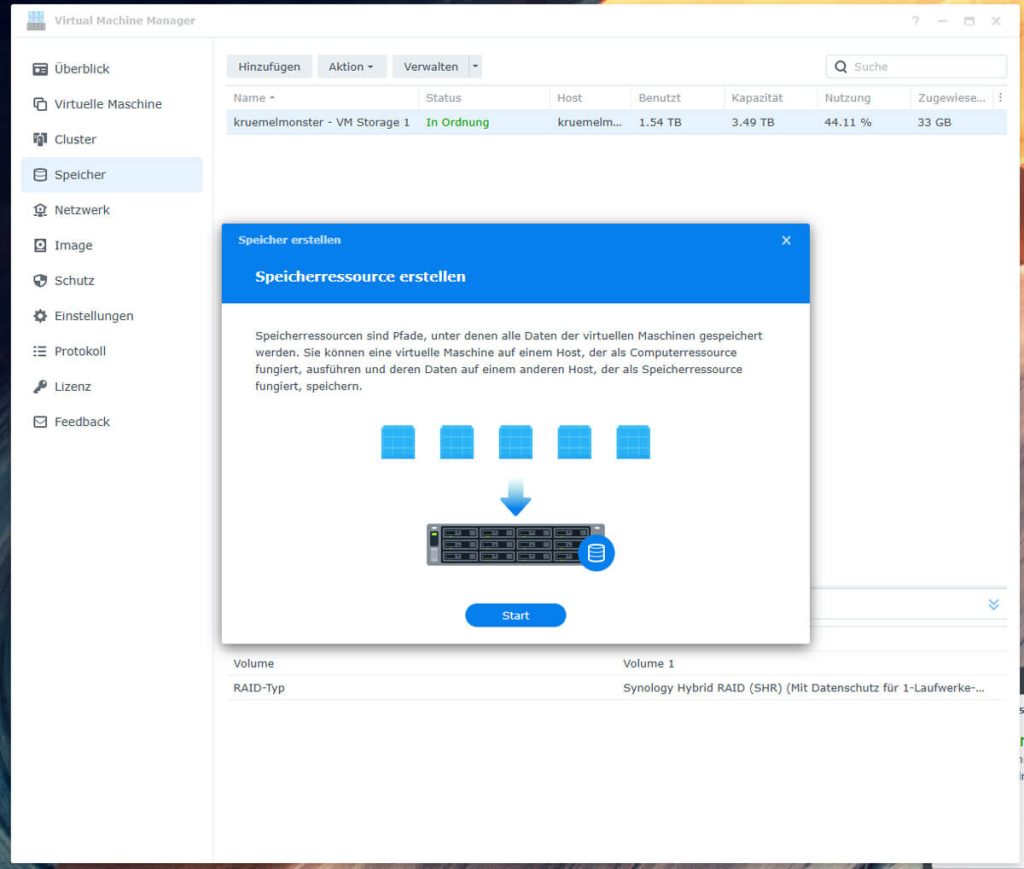The height and width of the screenshot is (869, 1024).
Task: Select the kruemelmonster VM Storage 1 row
Action: tap(321, 122)
